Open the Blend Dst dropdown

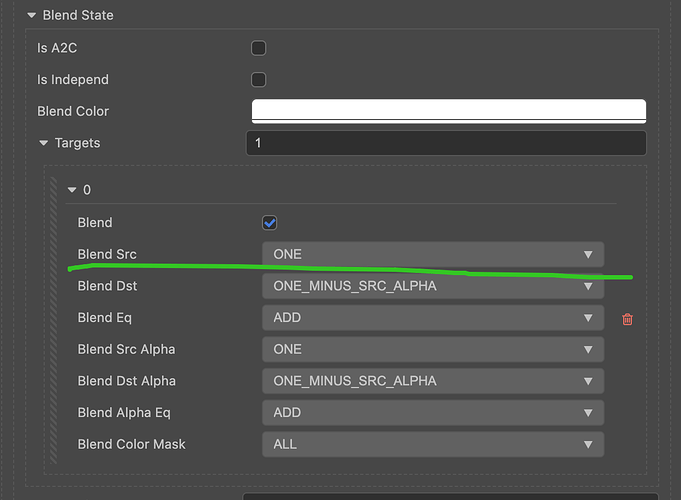(x=433, y=286)
